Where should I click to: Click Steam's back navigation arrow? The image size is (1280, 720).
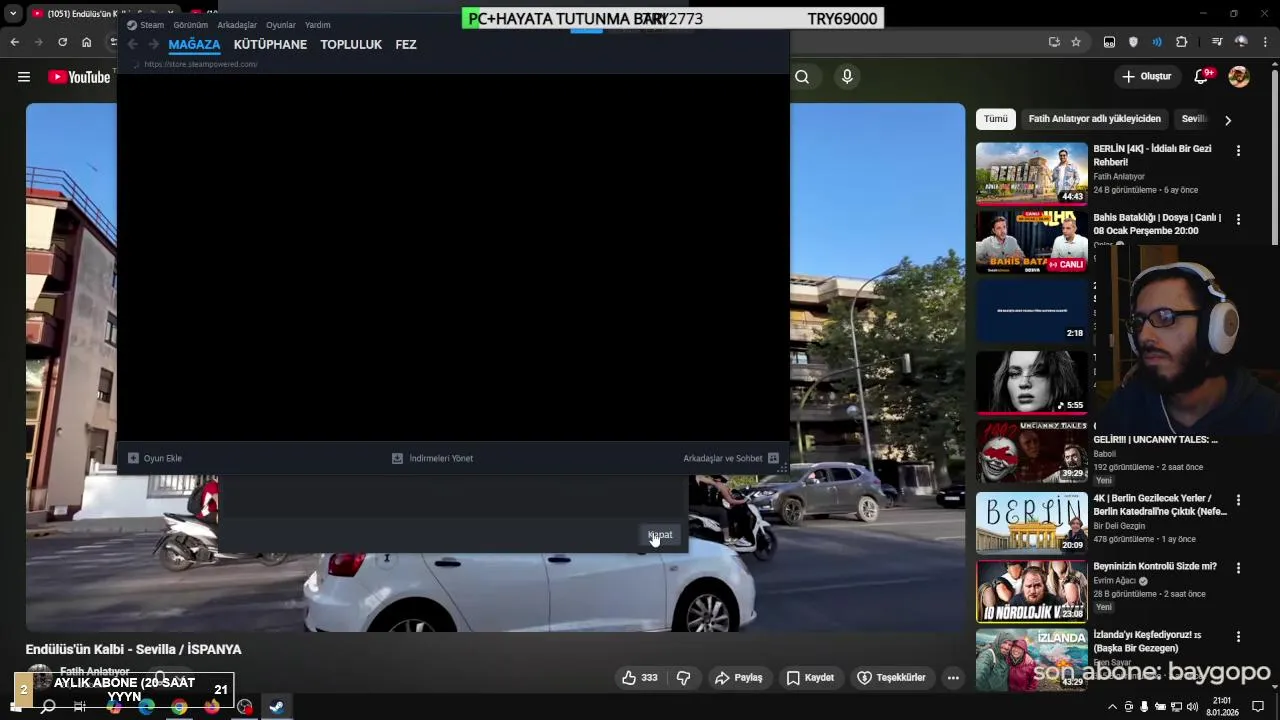tap(132, 44)
